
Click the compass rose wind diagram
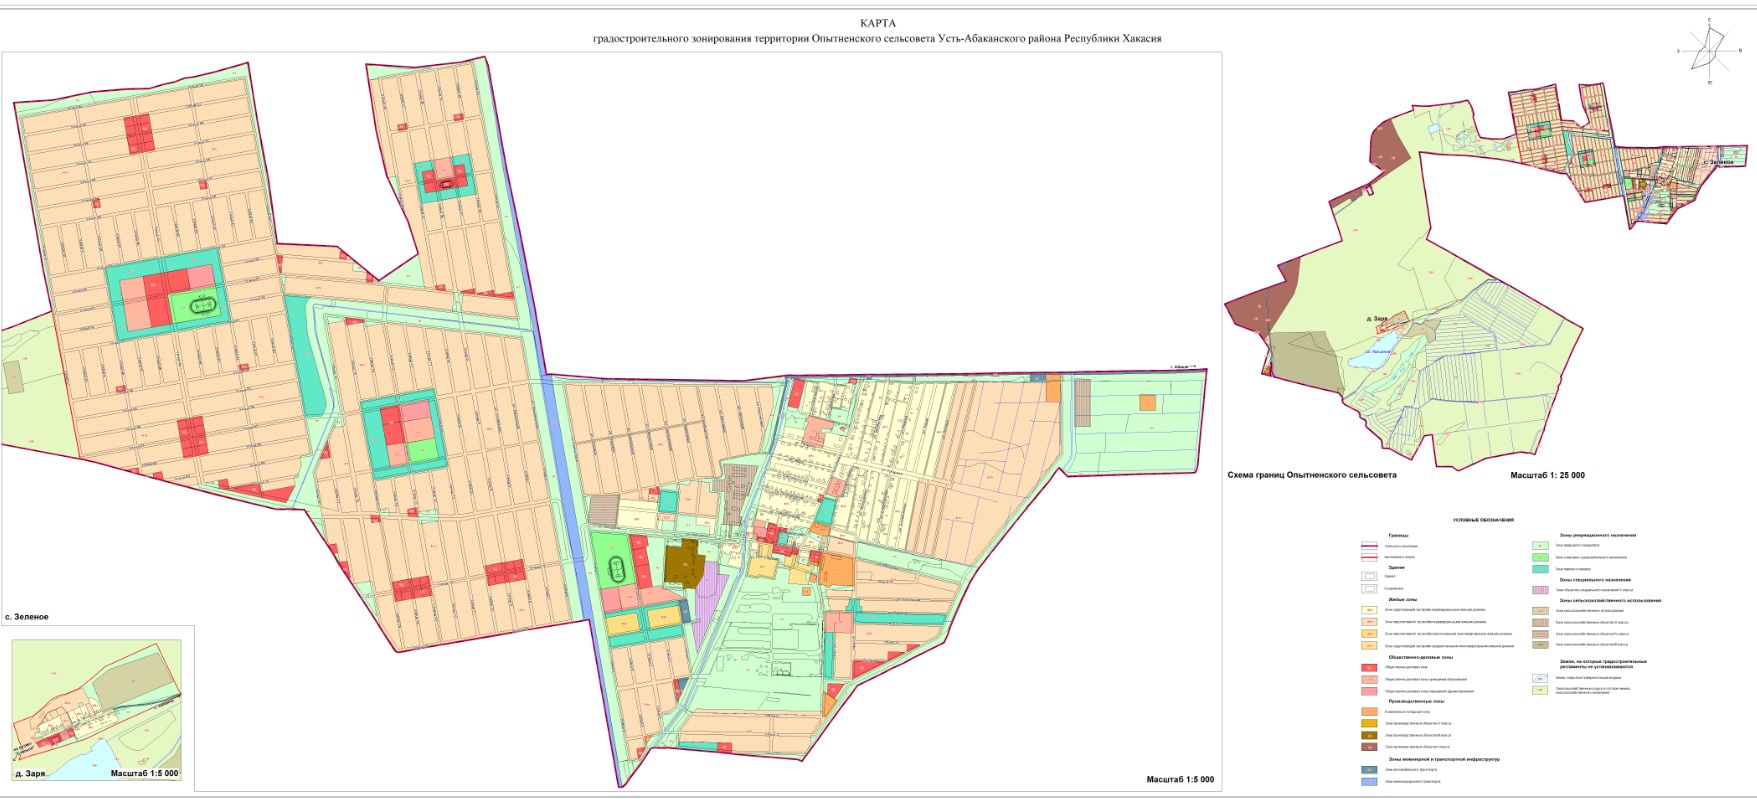[x=1711, y=50]
